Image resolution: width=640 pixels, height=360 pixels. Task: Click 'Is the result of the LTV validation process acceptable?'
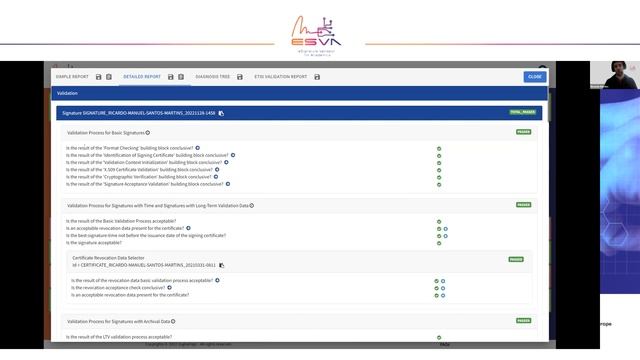pos(119,337)
